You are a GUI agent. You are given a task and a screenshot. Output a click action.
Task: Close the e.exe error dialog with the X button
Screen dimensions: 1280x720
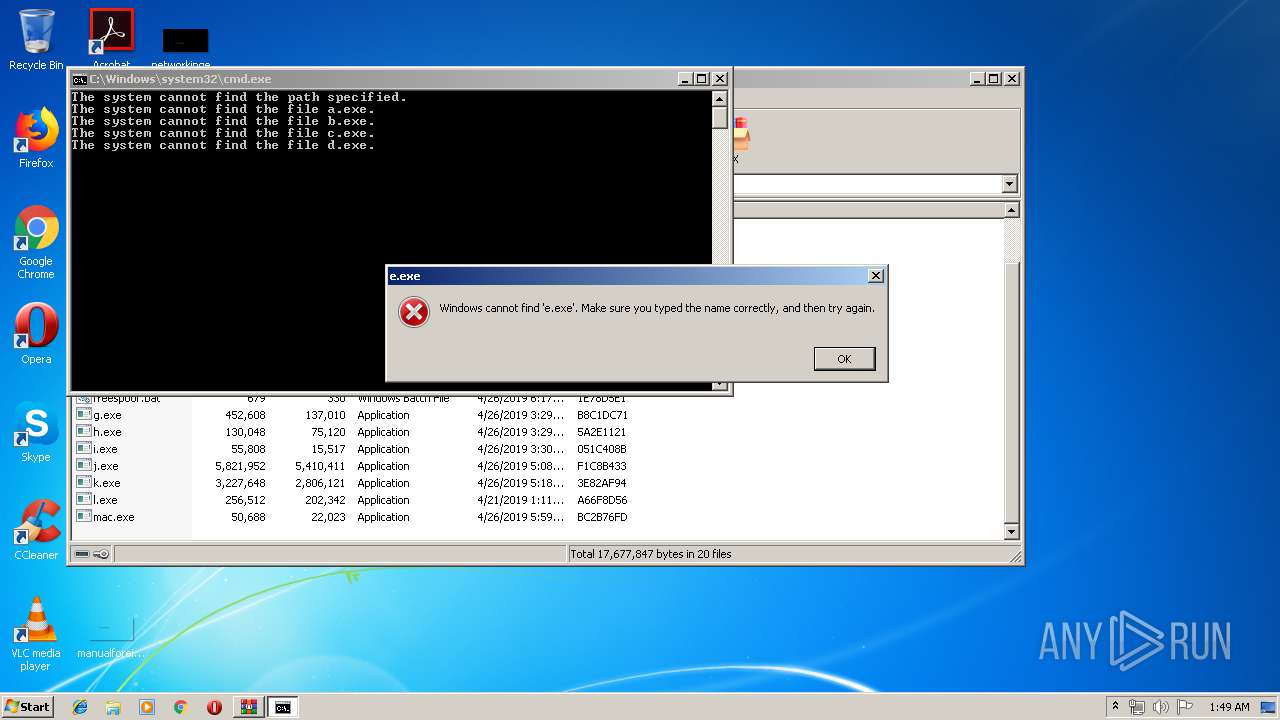pyautogui.click(x=876, y=276)
